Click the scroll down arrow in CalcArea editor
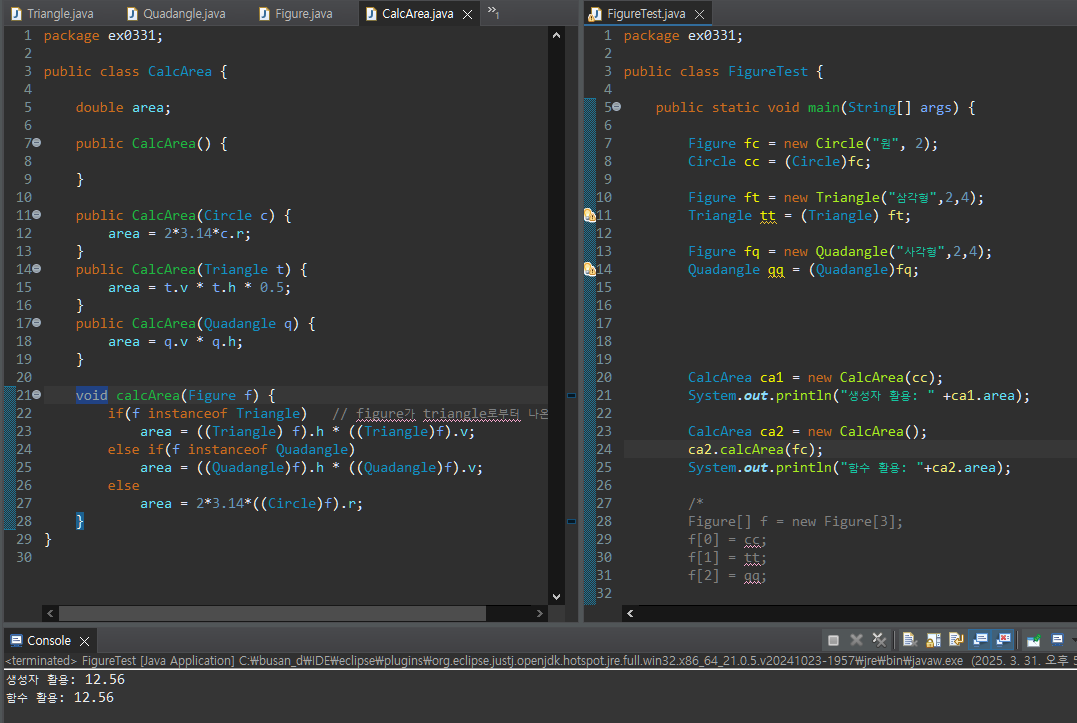This screenshot has height=723, width=1077. 557,597
